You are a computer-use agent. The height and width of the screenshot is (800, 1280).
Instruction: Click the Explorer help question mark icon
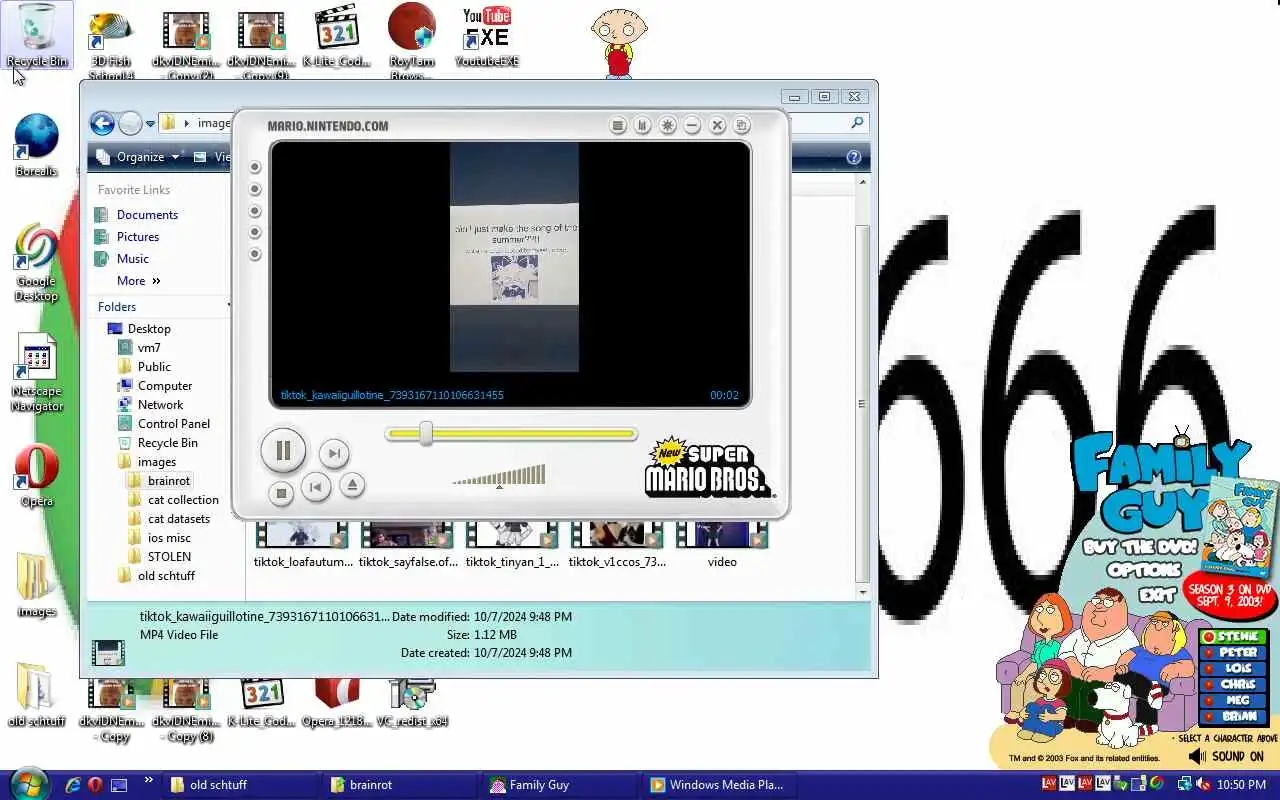coord(854,157)
